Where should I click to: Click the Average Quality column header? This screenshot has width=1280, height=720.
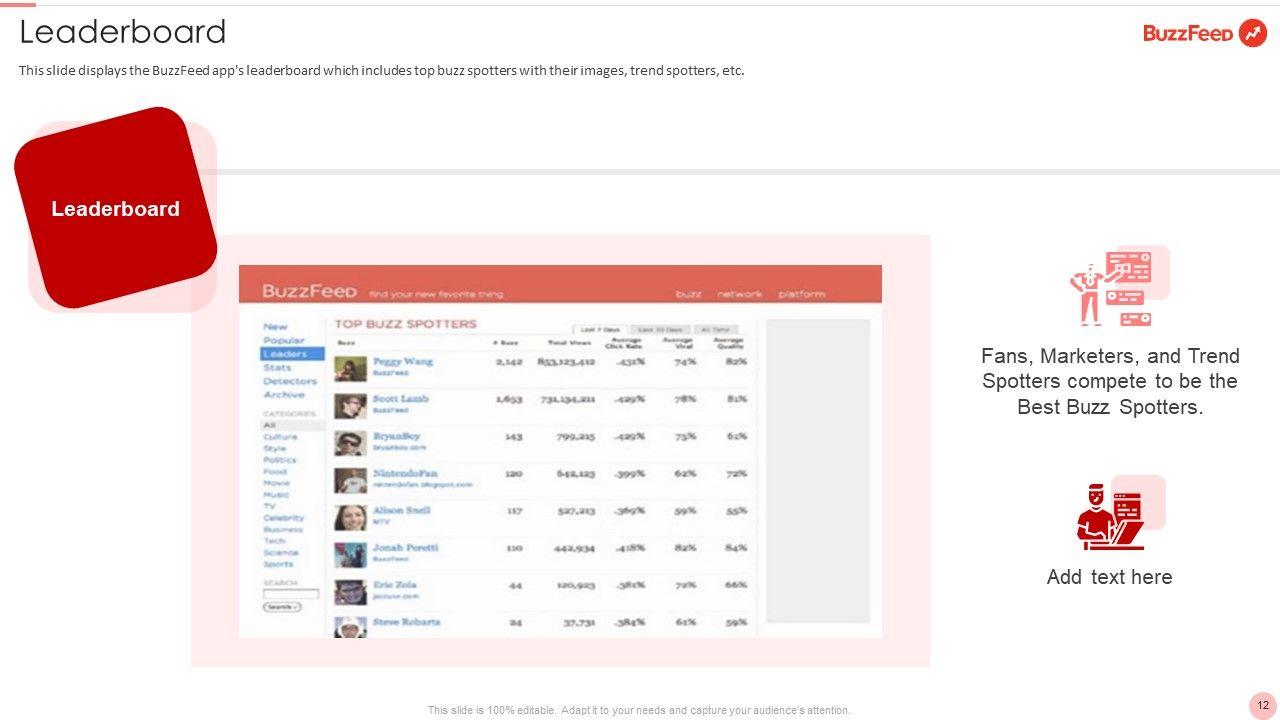pyautogui.click(x=730, y=343)
